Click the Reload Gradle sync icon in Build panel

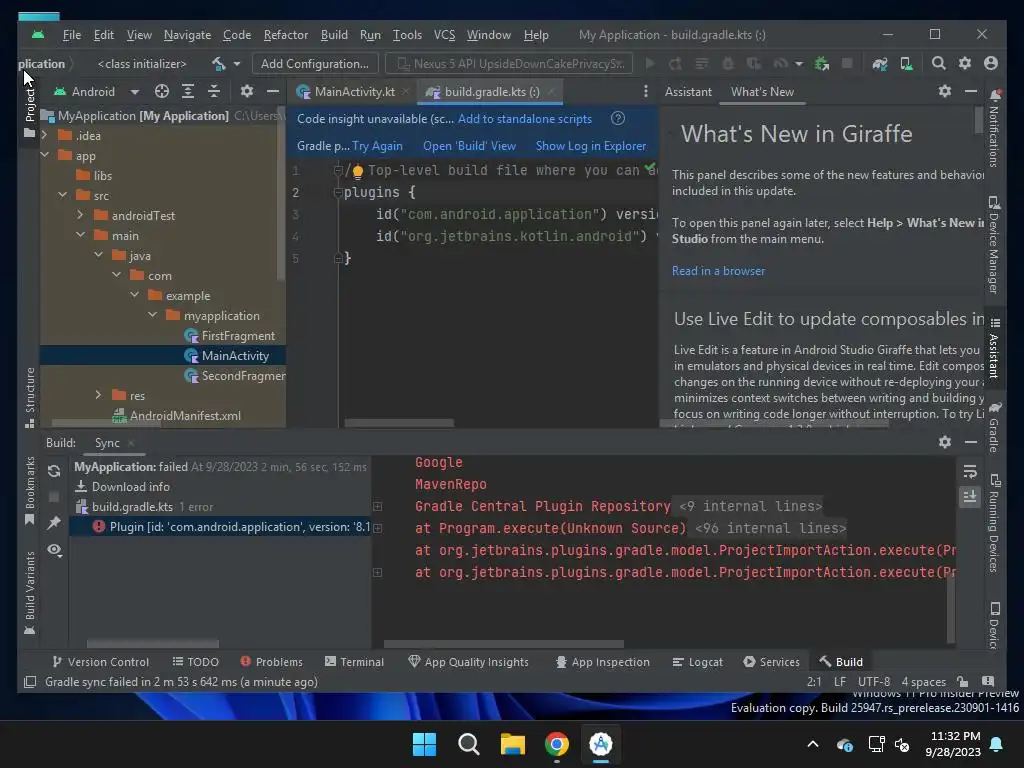[x=54, y=471]
